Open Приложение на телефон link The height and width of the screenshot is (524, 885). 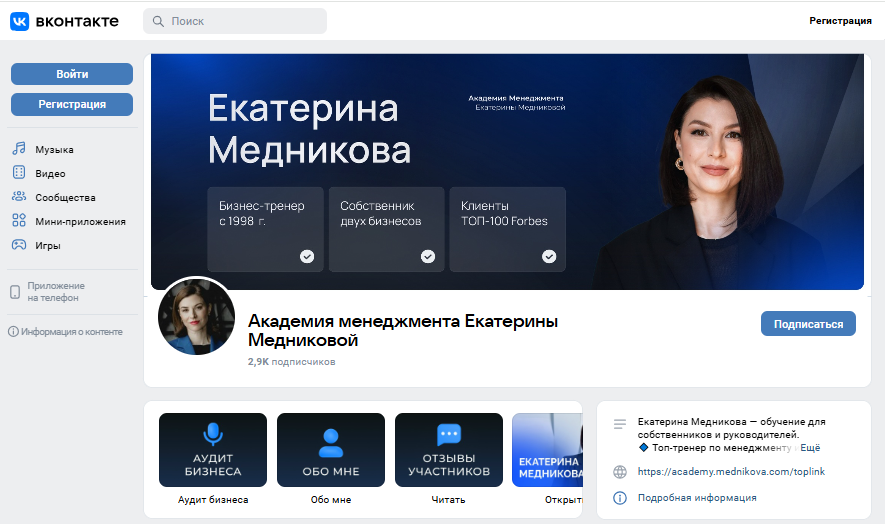point(56,292)
